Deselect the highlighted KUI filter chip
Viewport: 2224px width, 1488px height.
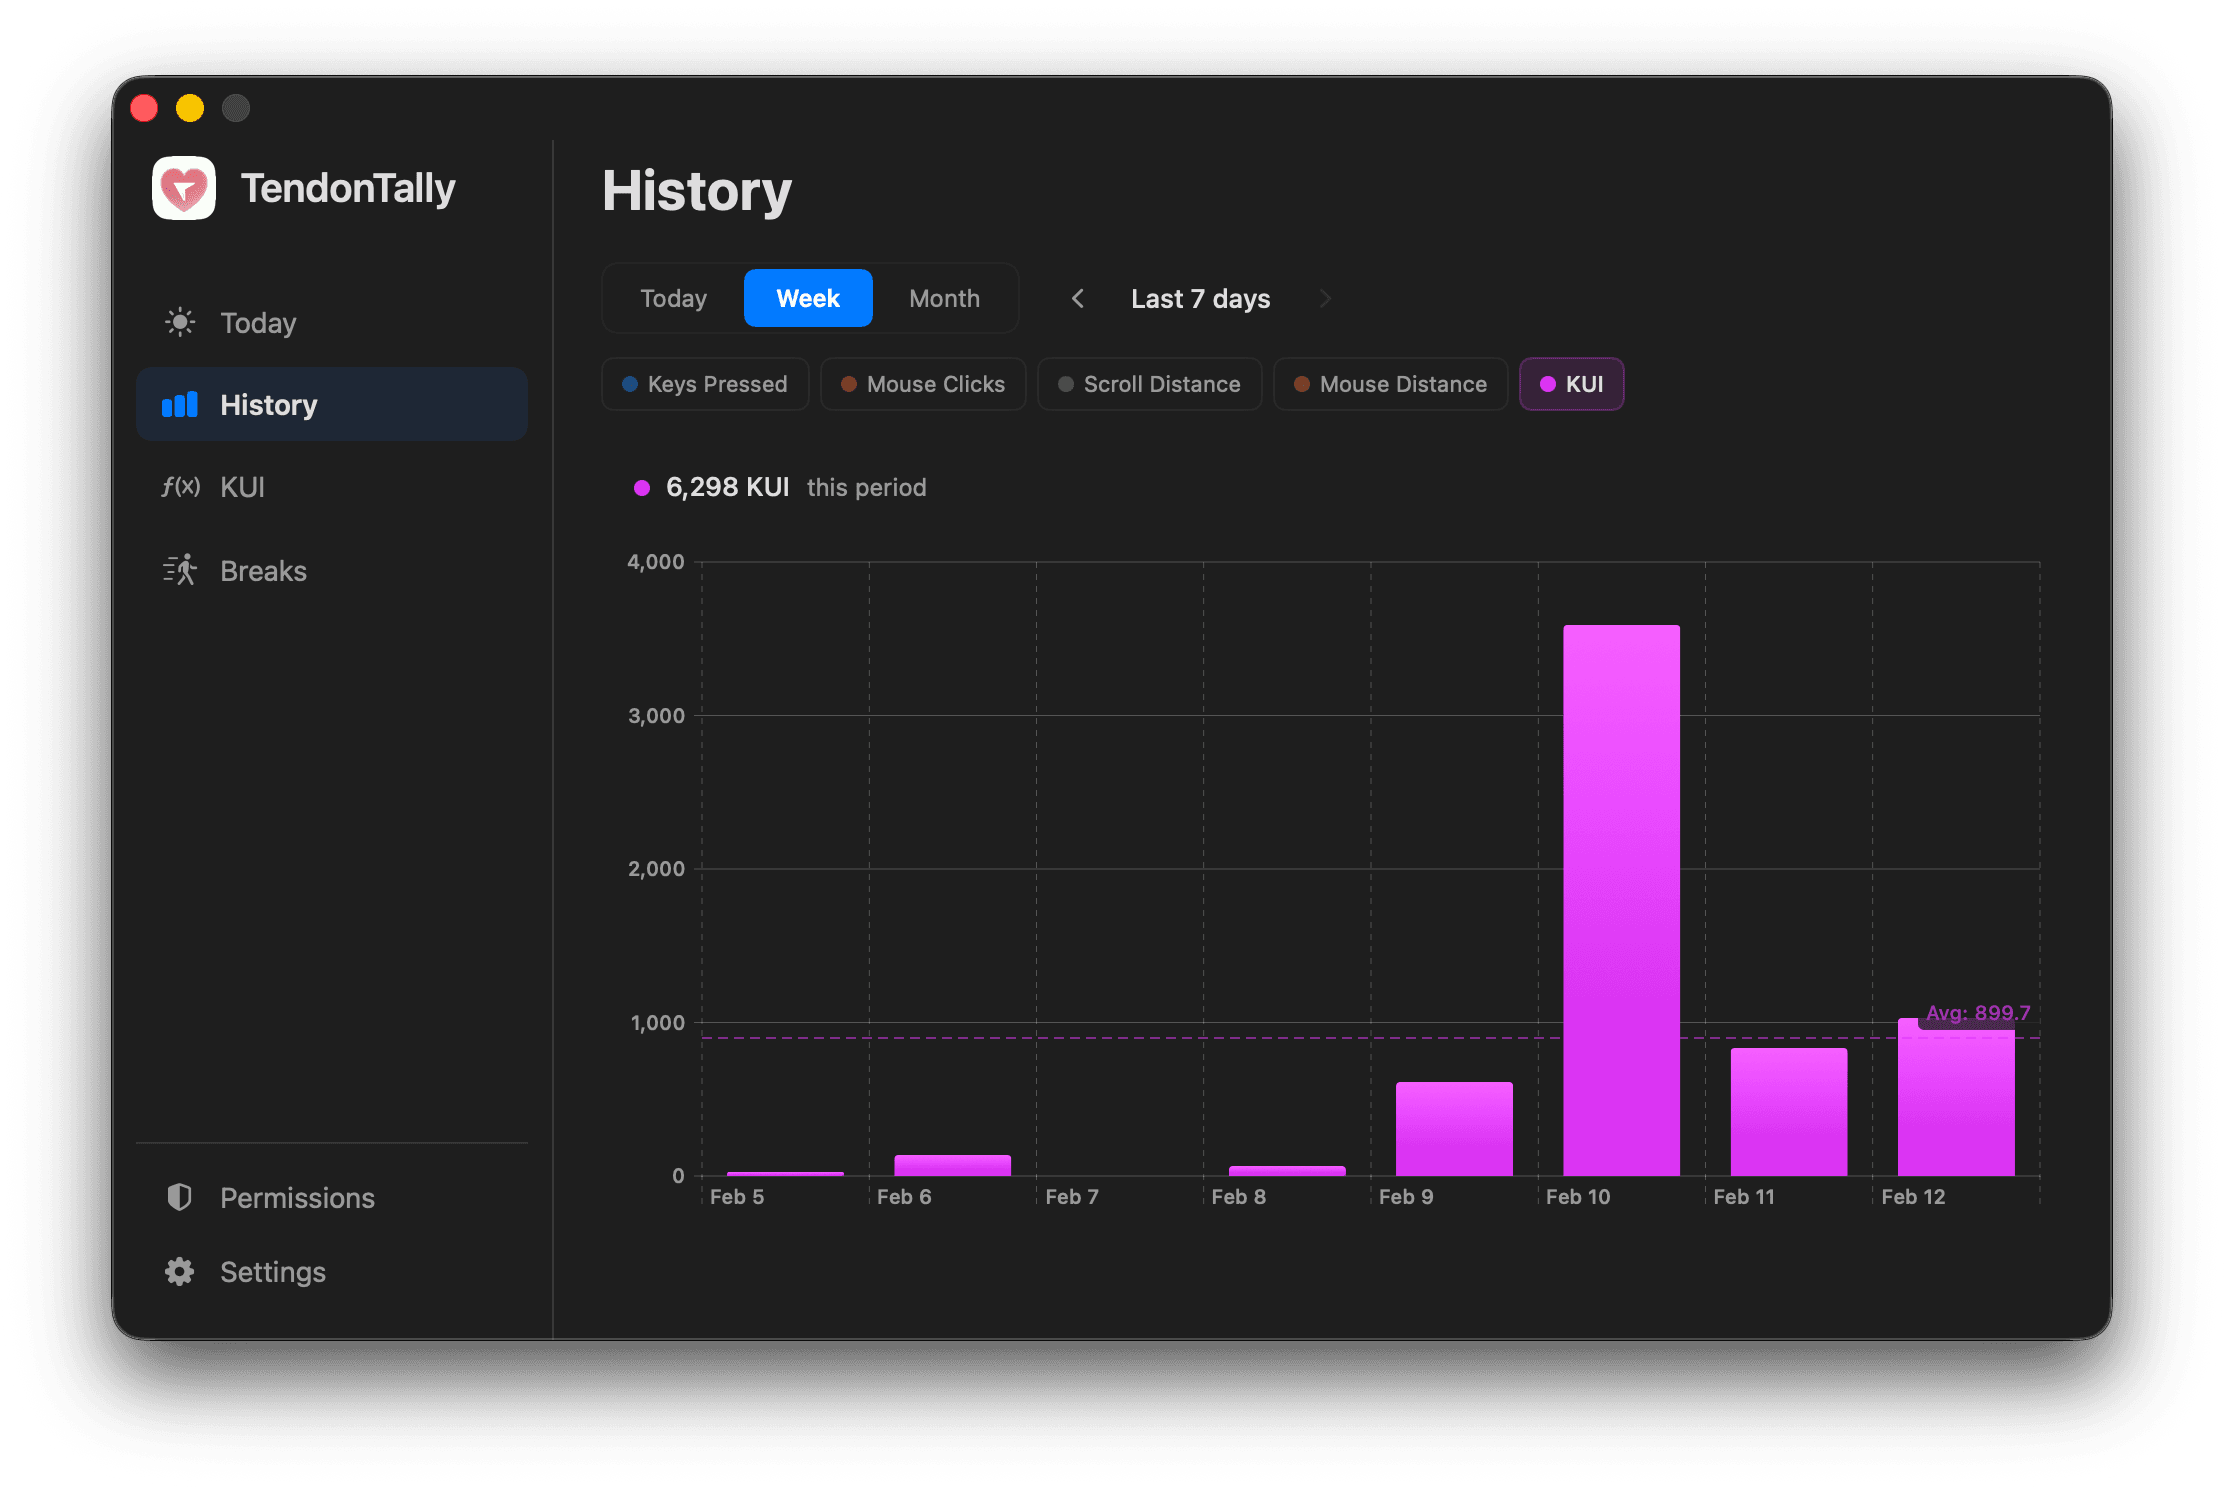pos(1571,384)
